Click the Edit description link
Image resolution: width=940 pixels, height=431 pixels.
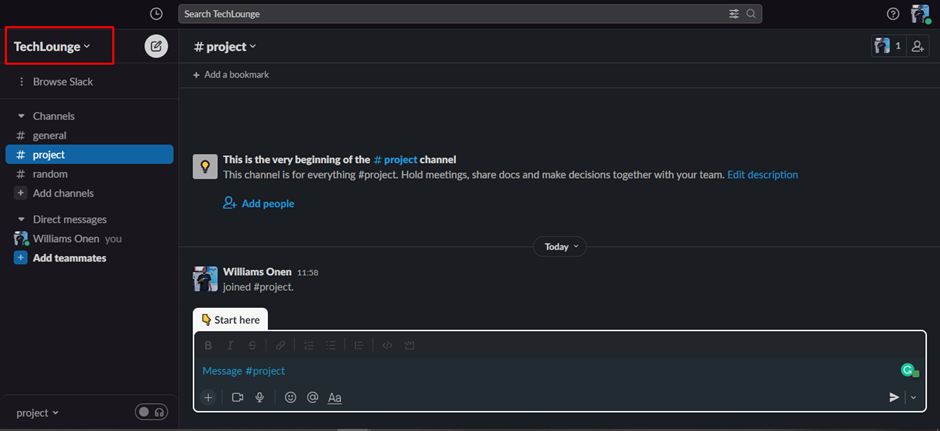pos(763,174)
